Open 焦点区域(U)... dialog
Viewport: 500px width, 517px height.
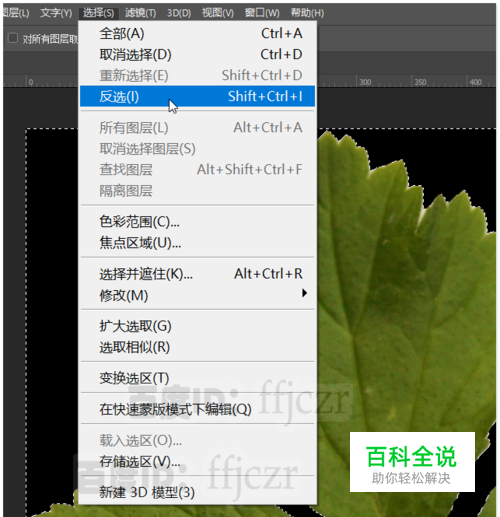pos(197,243)
